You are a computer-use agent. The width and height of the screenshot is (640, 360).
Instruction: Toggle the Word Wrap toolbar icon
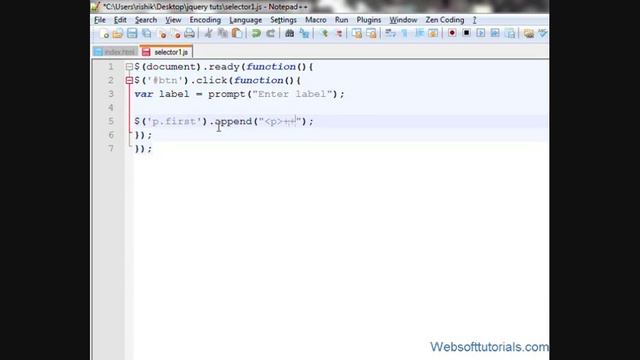[390, 33]
